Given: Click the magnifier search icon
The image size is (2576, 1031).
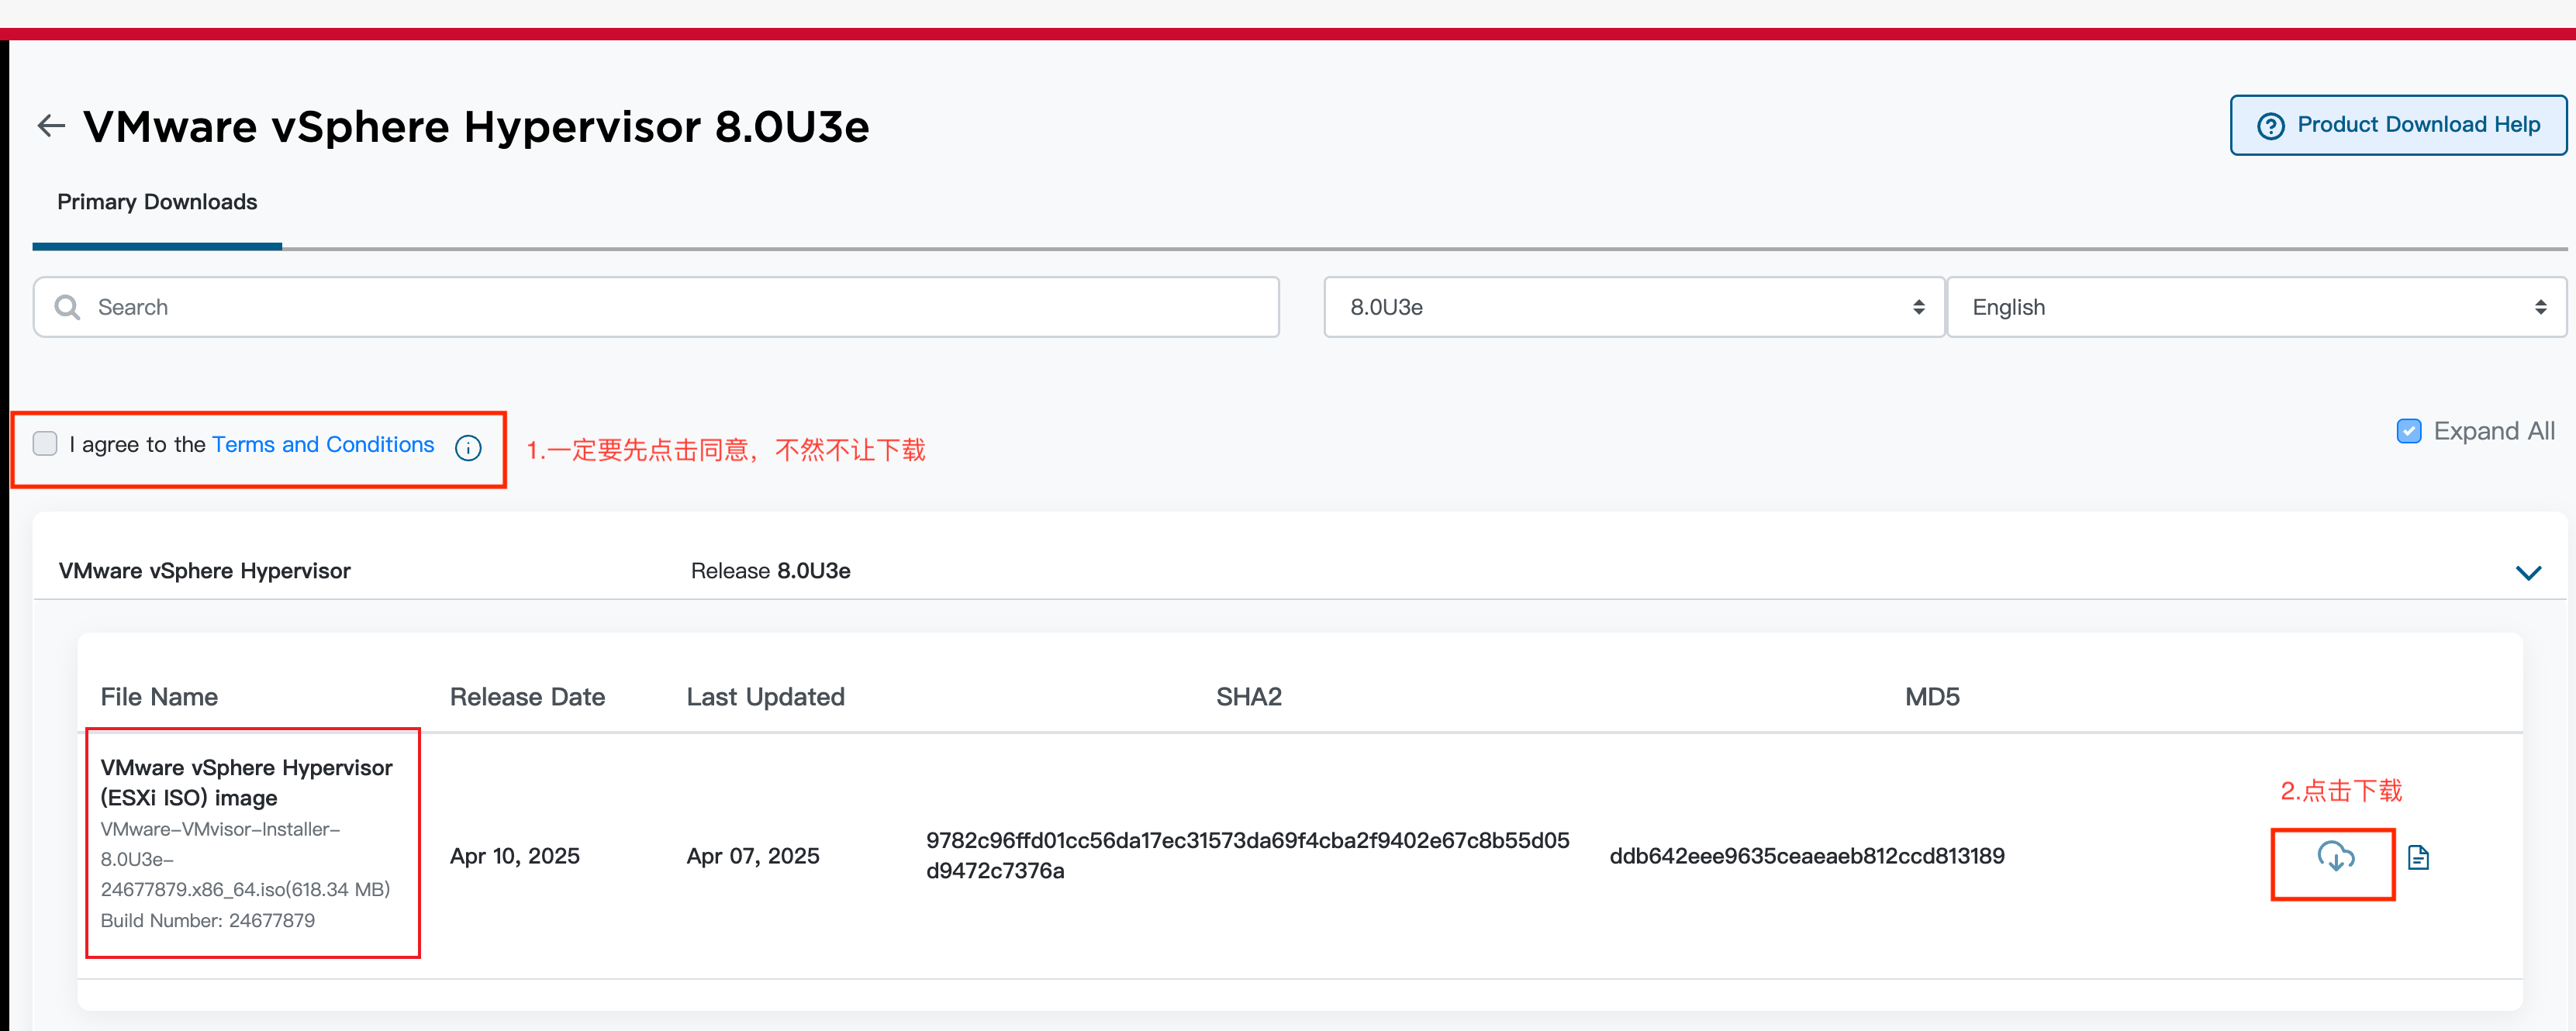Looking at the screenshot, I should coord(67,307).
